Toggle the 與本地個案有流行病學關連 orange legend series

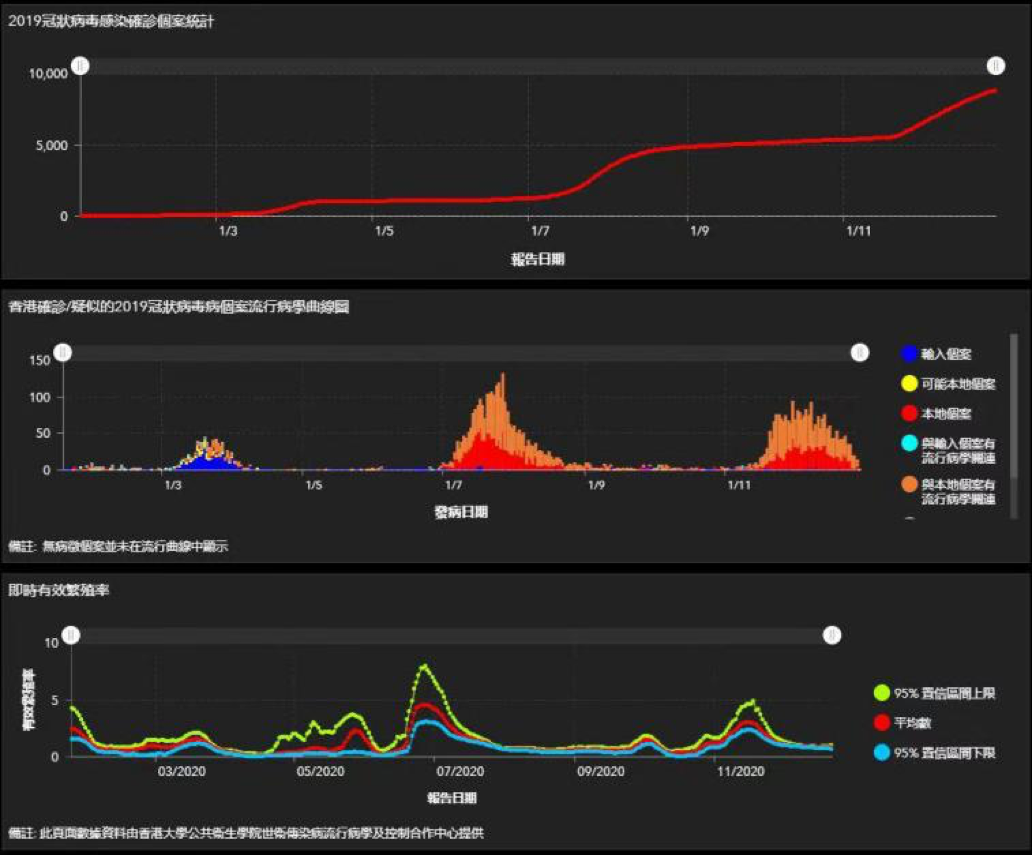909,485
